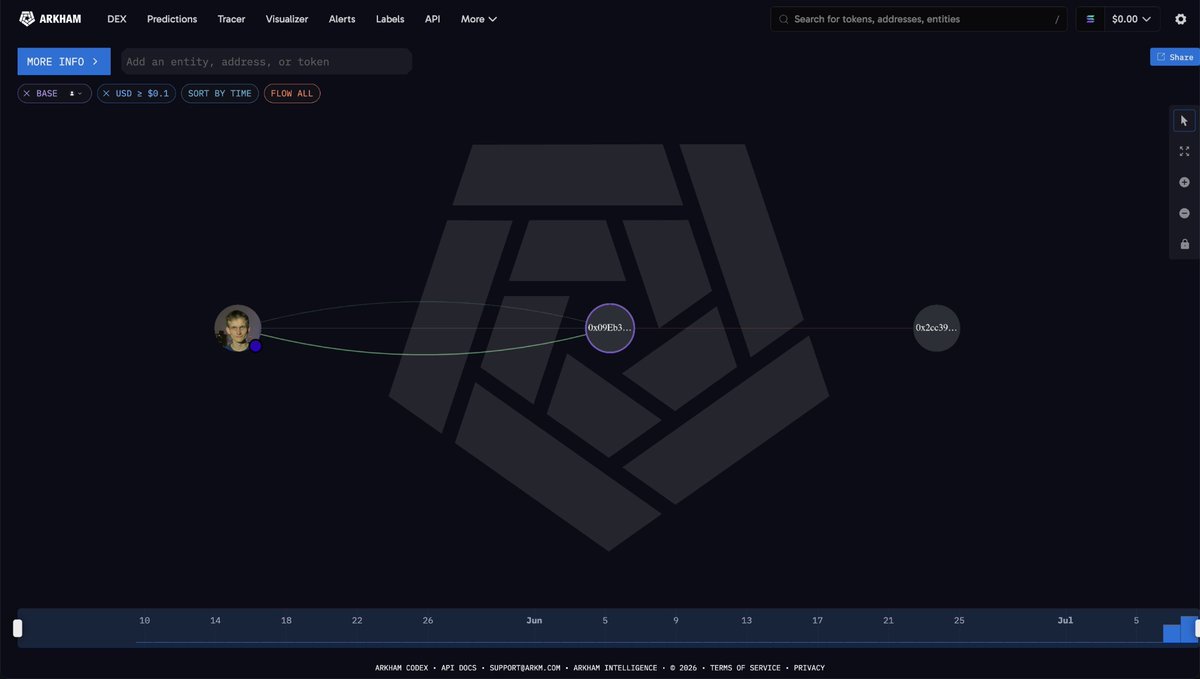Viewport: 1200px width, 679px height.
Task: Click the blue badge on the profile node
Action: [x=255, y=345]
